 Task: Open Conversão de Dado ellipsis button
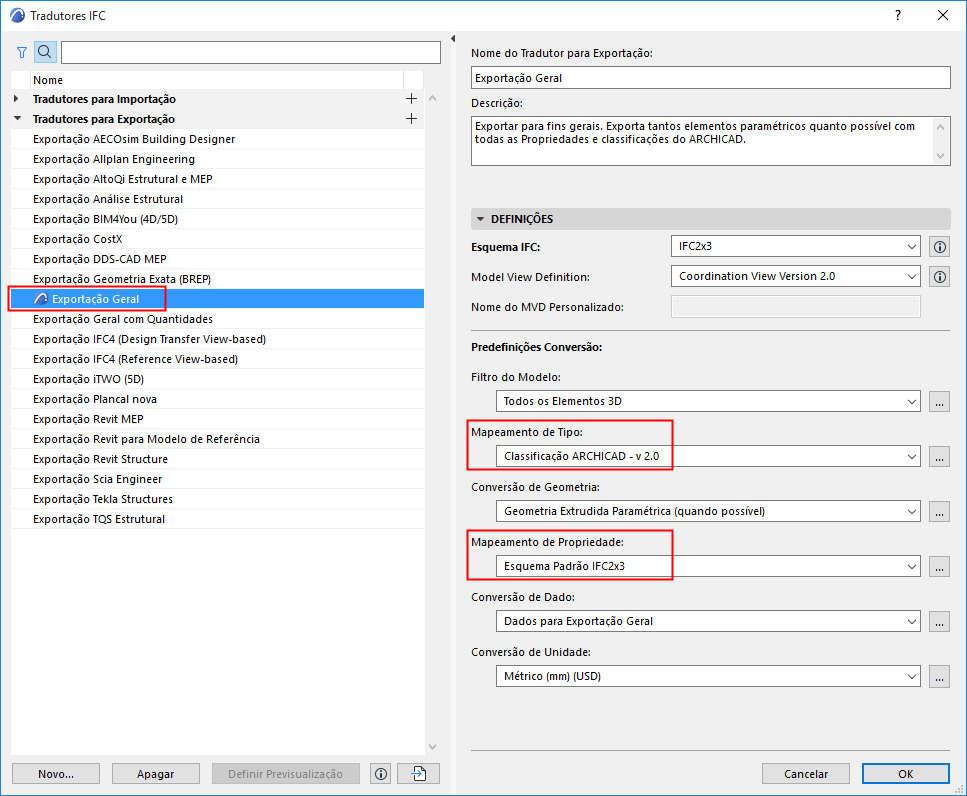tap(939, 621)
